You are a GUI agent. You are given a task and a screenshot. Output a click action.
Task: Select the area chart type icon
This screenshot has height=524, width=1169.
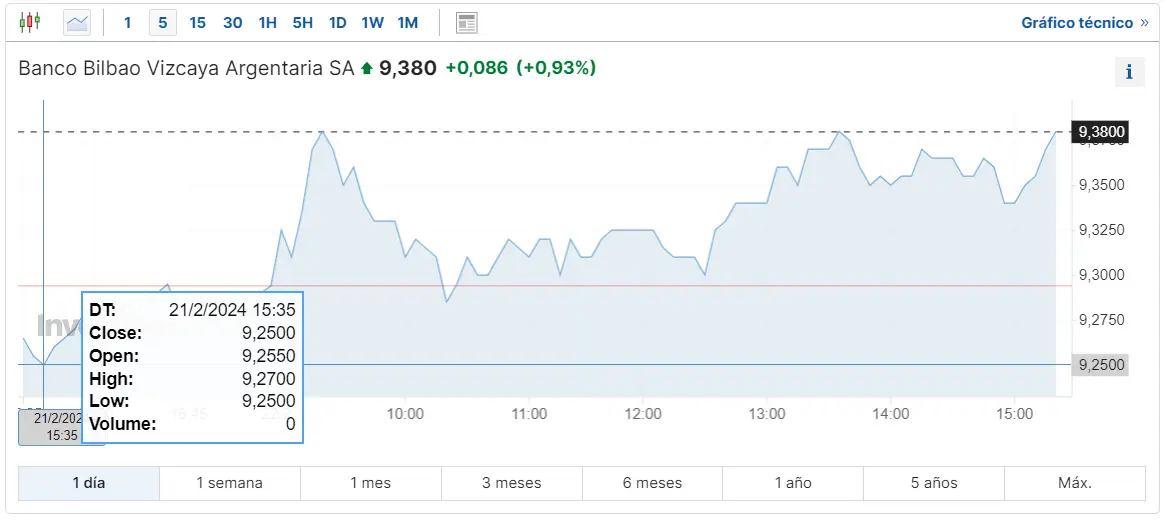(77, 22)
